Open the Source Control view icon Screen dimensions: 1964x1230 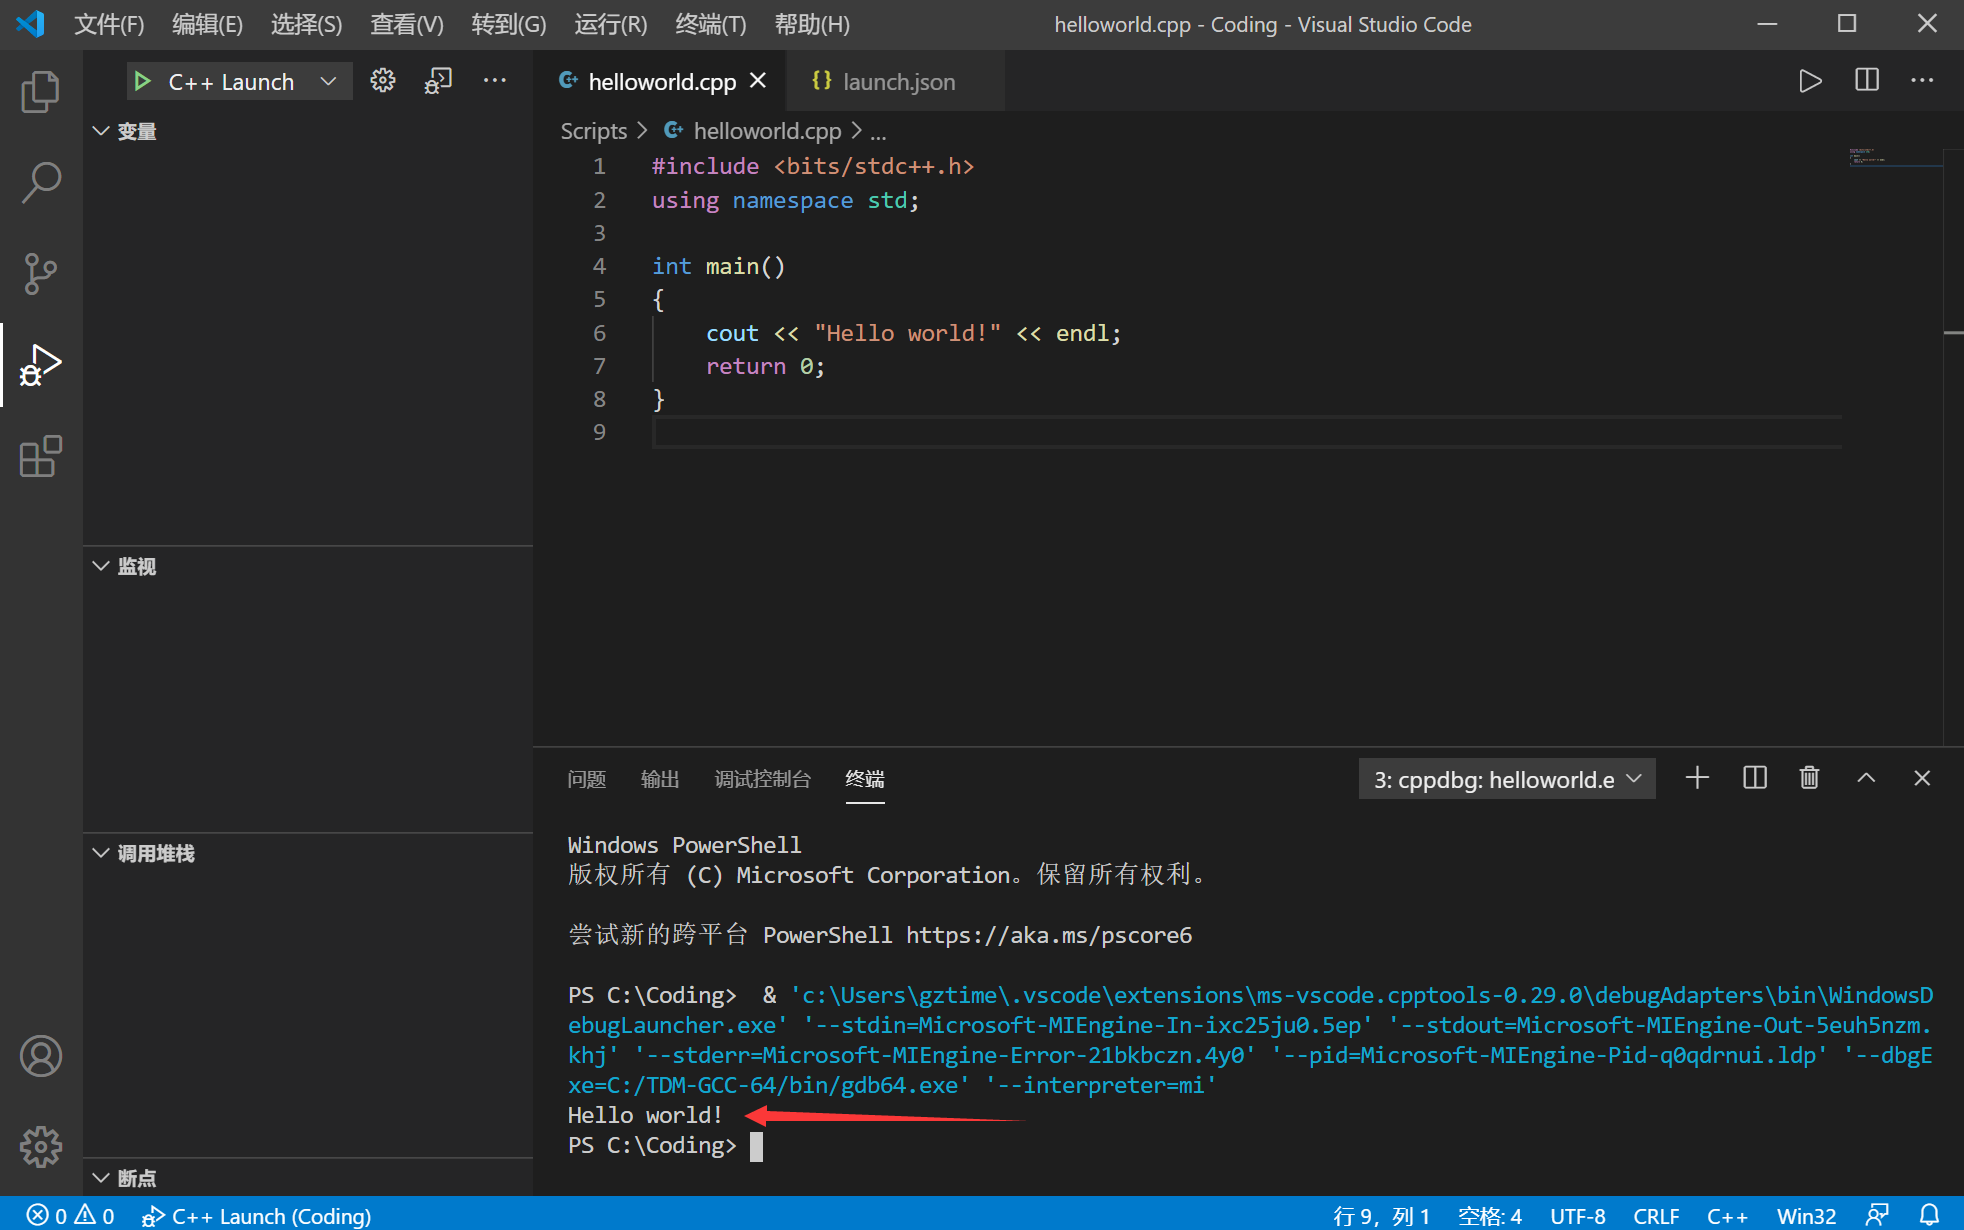40,273
